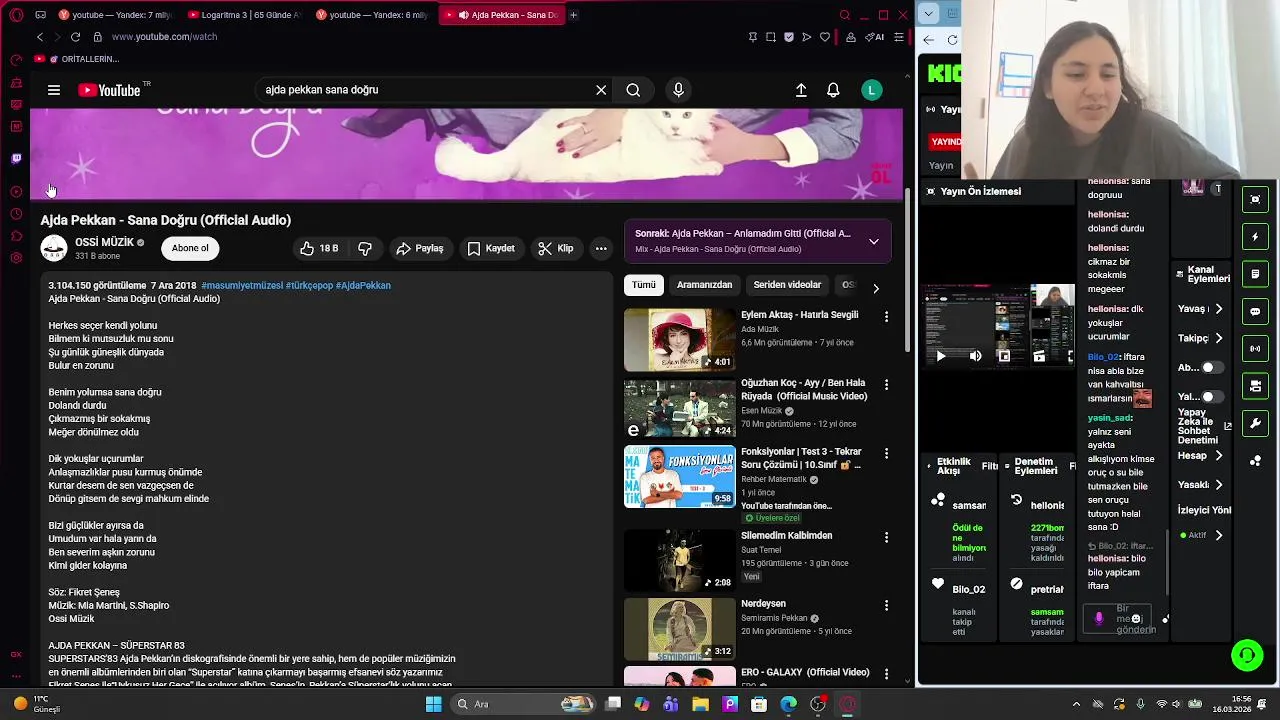The height and width of the screenshot is (720, 1280).
Task: Reload the page in the browser
Action: pos(75,37)
